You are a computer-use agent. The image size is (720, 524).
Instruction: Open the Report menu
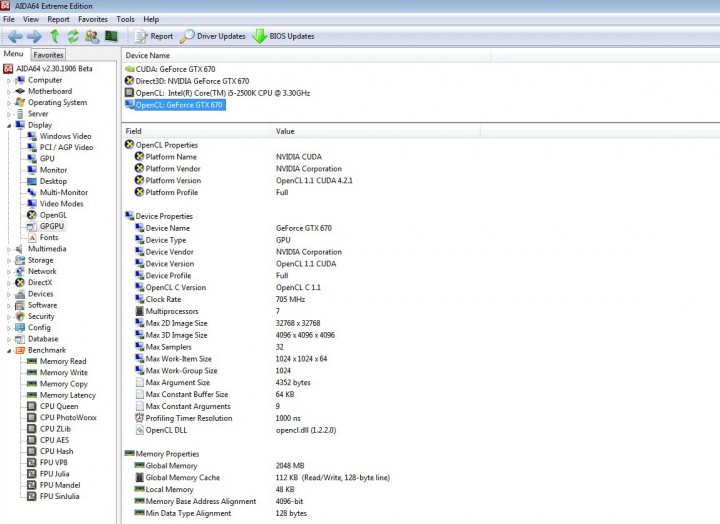58,19
